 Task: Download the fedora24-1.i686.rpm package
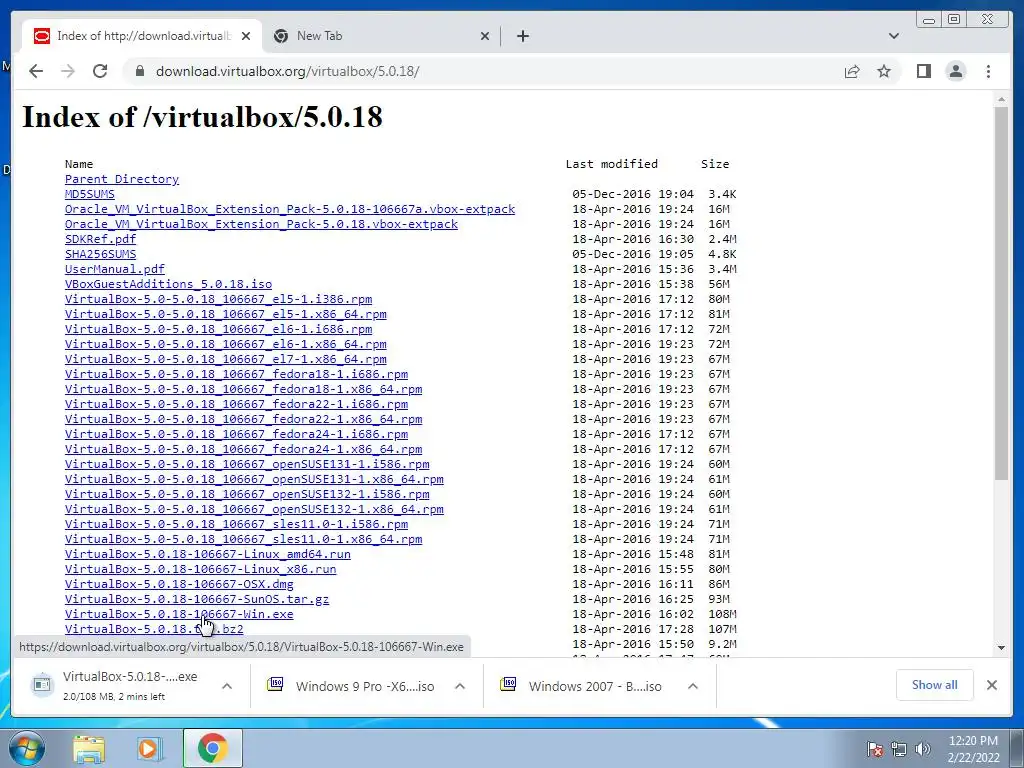point(236,434)
